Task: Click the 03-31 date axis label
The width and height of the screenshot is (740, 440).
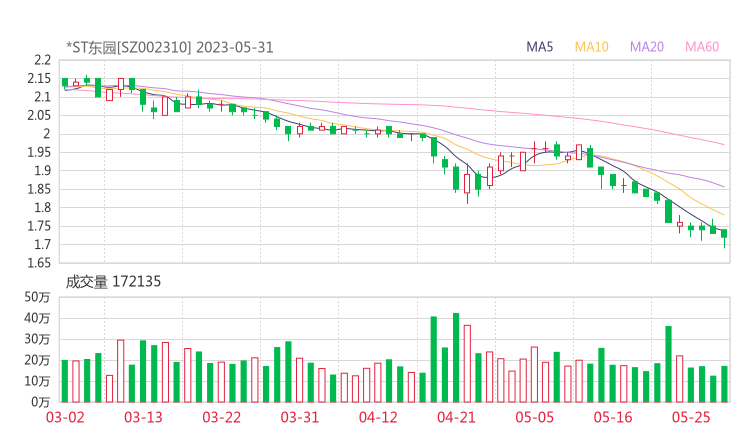Action: [300, 417]
